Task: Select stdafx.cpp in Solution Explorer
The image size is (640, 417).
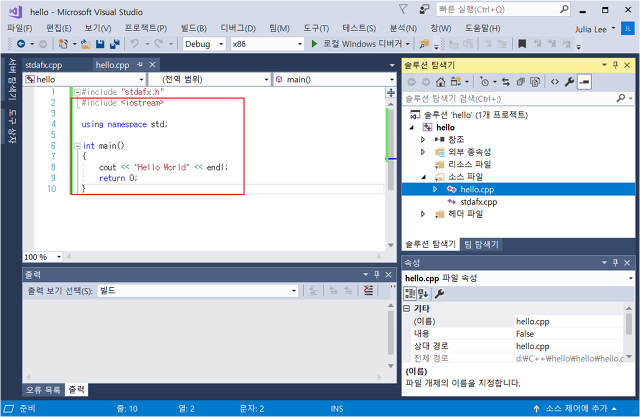Action: (x=478, y=202)
